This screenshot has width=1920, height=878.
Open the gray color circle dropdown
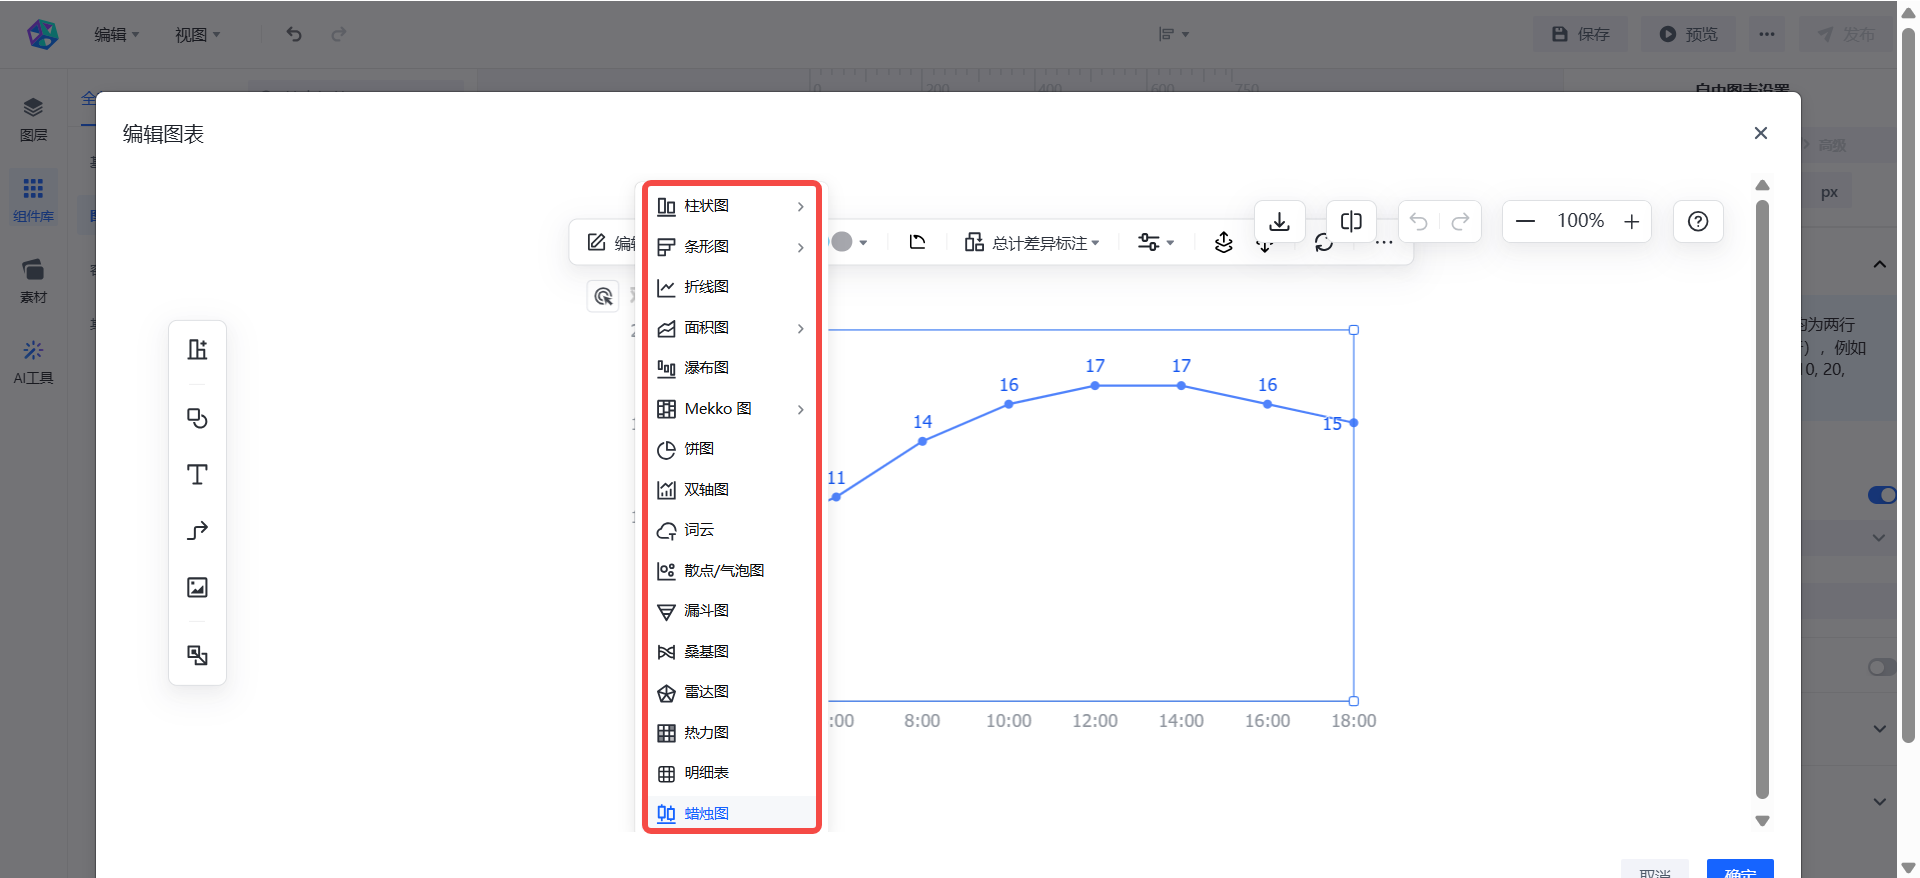[x=849, y=242]
